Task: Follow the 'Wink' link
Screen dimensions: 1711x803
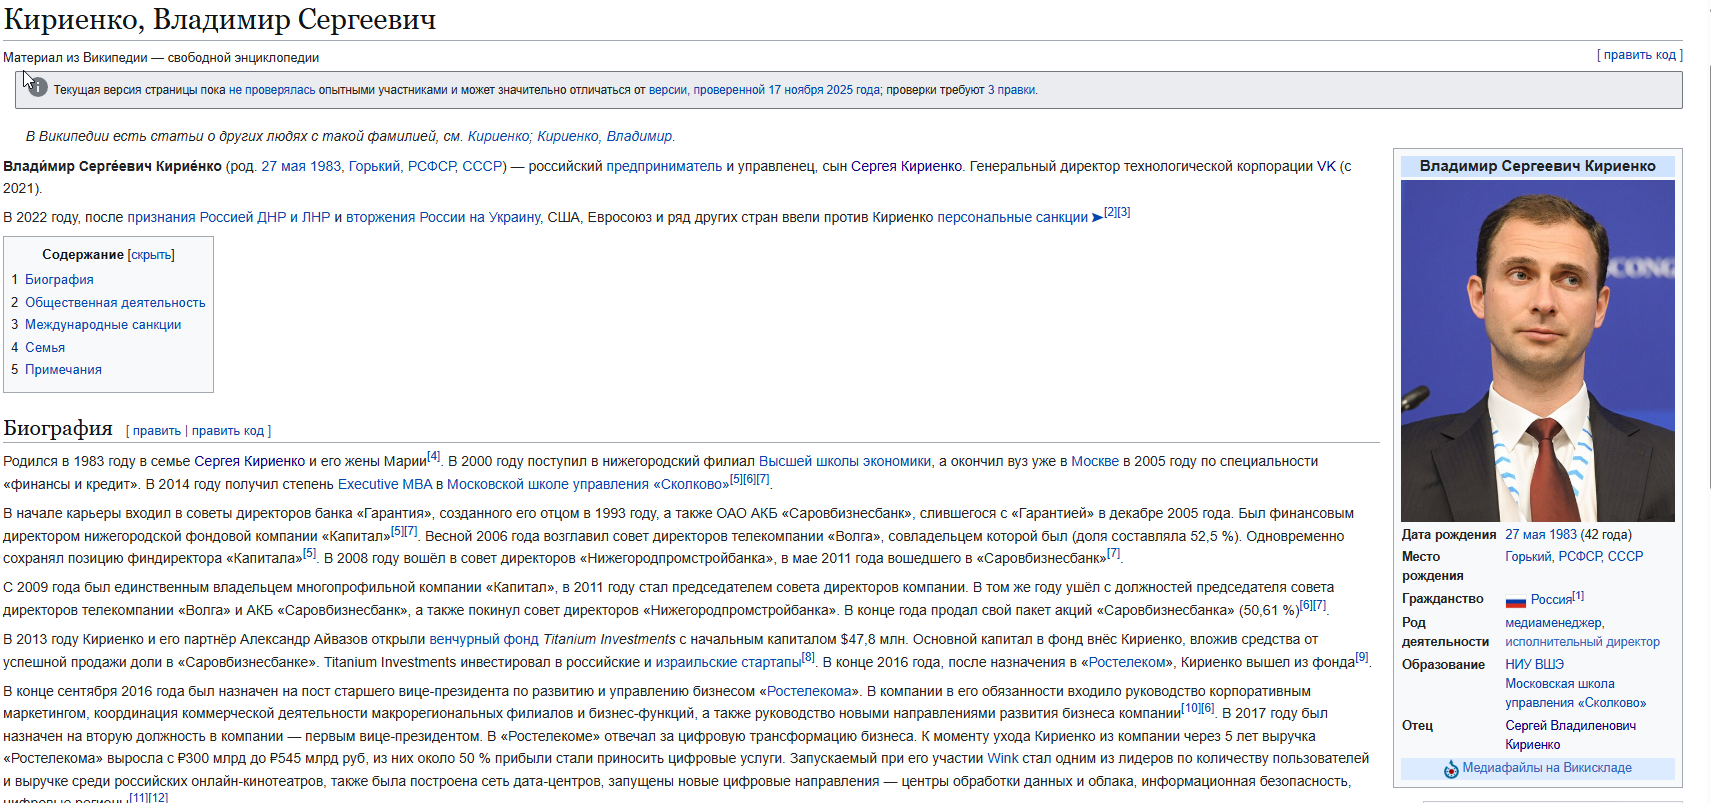Action: (1003, 758)
